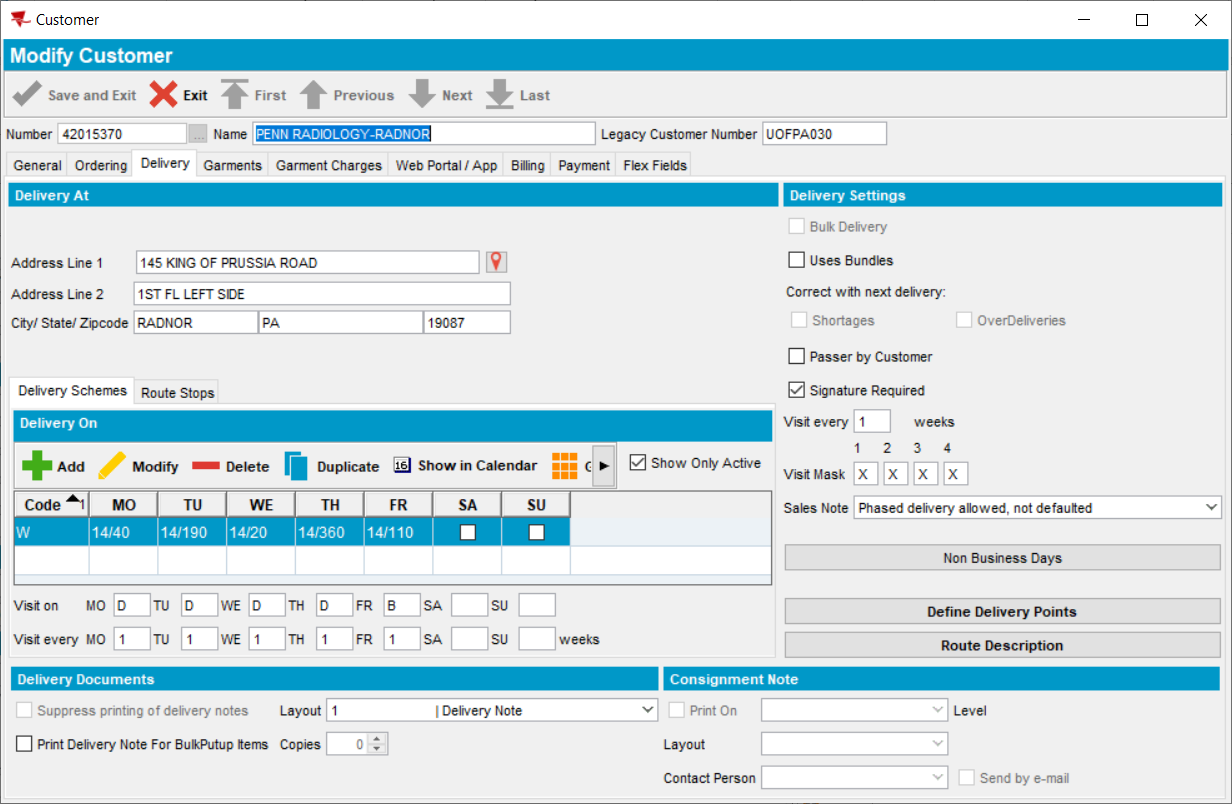Increase the Copies spinner value
Viewport: 1232px width, 804px height.
(377, 739)
